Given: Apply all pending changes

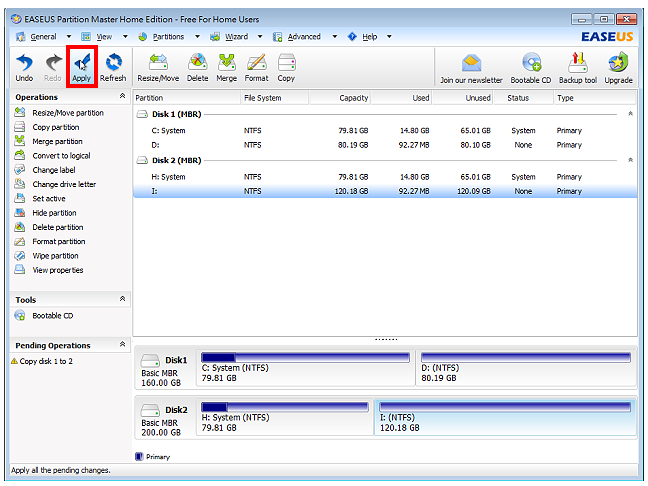Looking at the screenshot, I should tap(81, 68).
